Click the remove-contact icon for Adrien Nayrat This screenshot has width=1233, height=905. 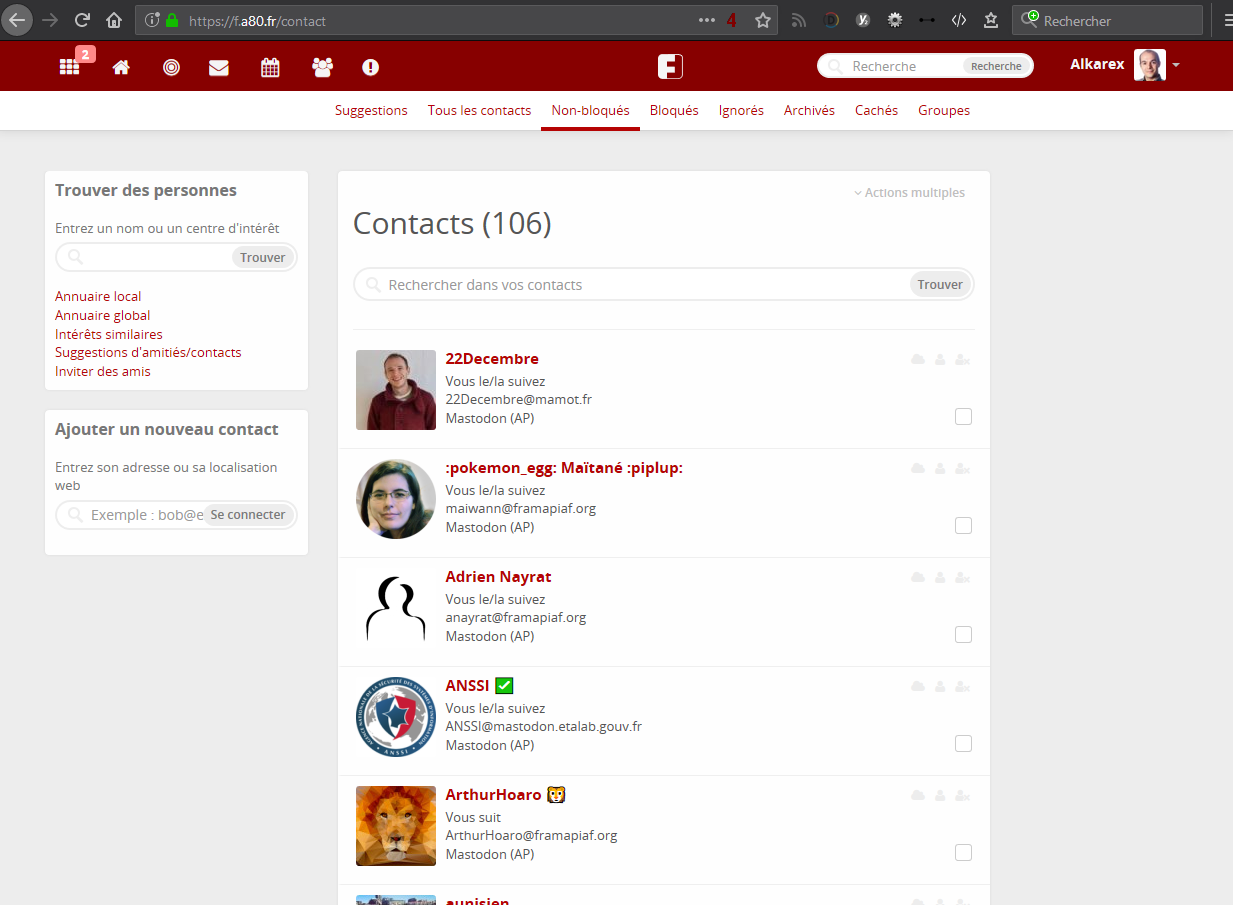pos(962,577)
